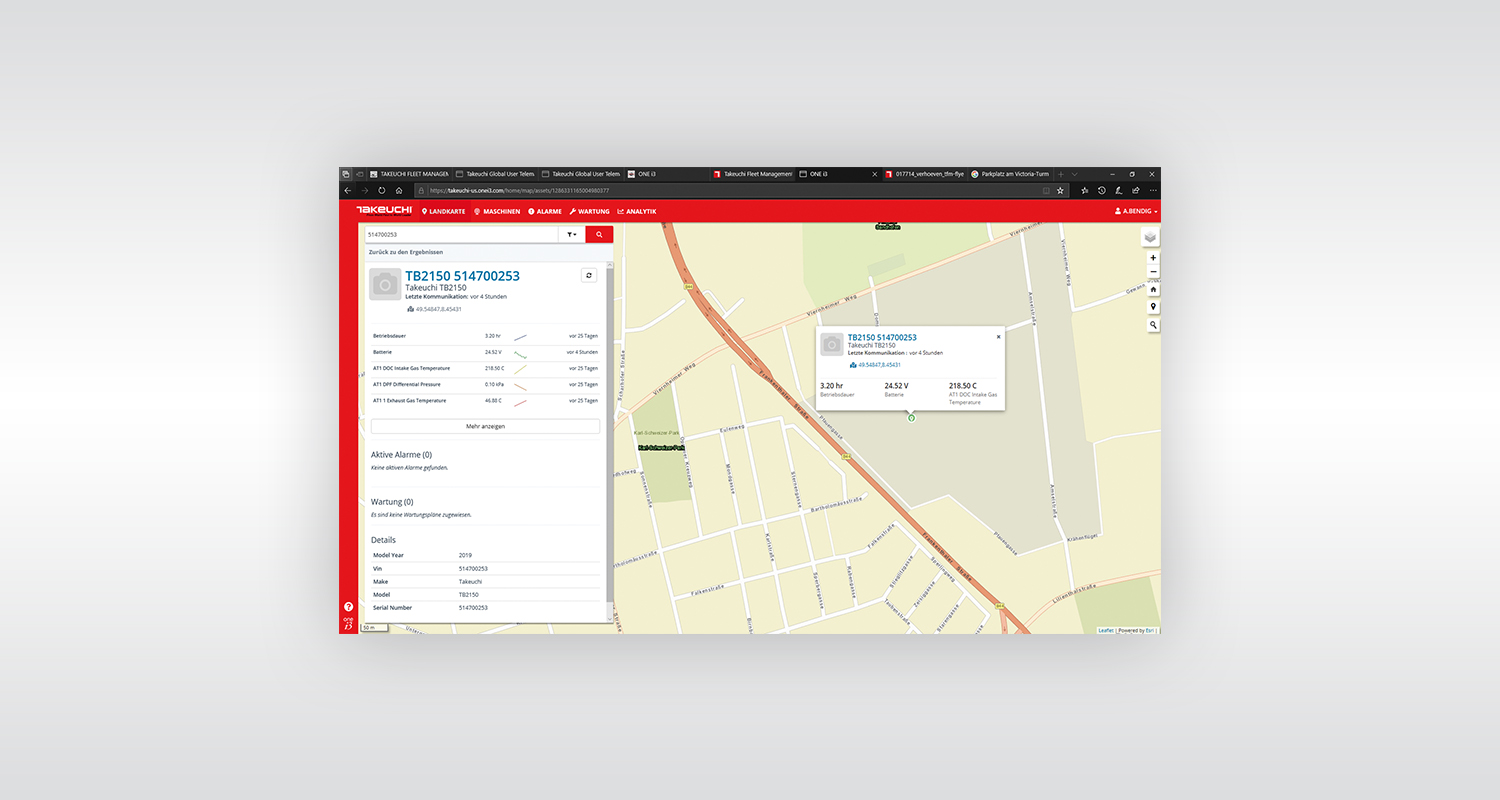Open TB2150 514700253 title in side panel

tap(462, 276)
